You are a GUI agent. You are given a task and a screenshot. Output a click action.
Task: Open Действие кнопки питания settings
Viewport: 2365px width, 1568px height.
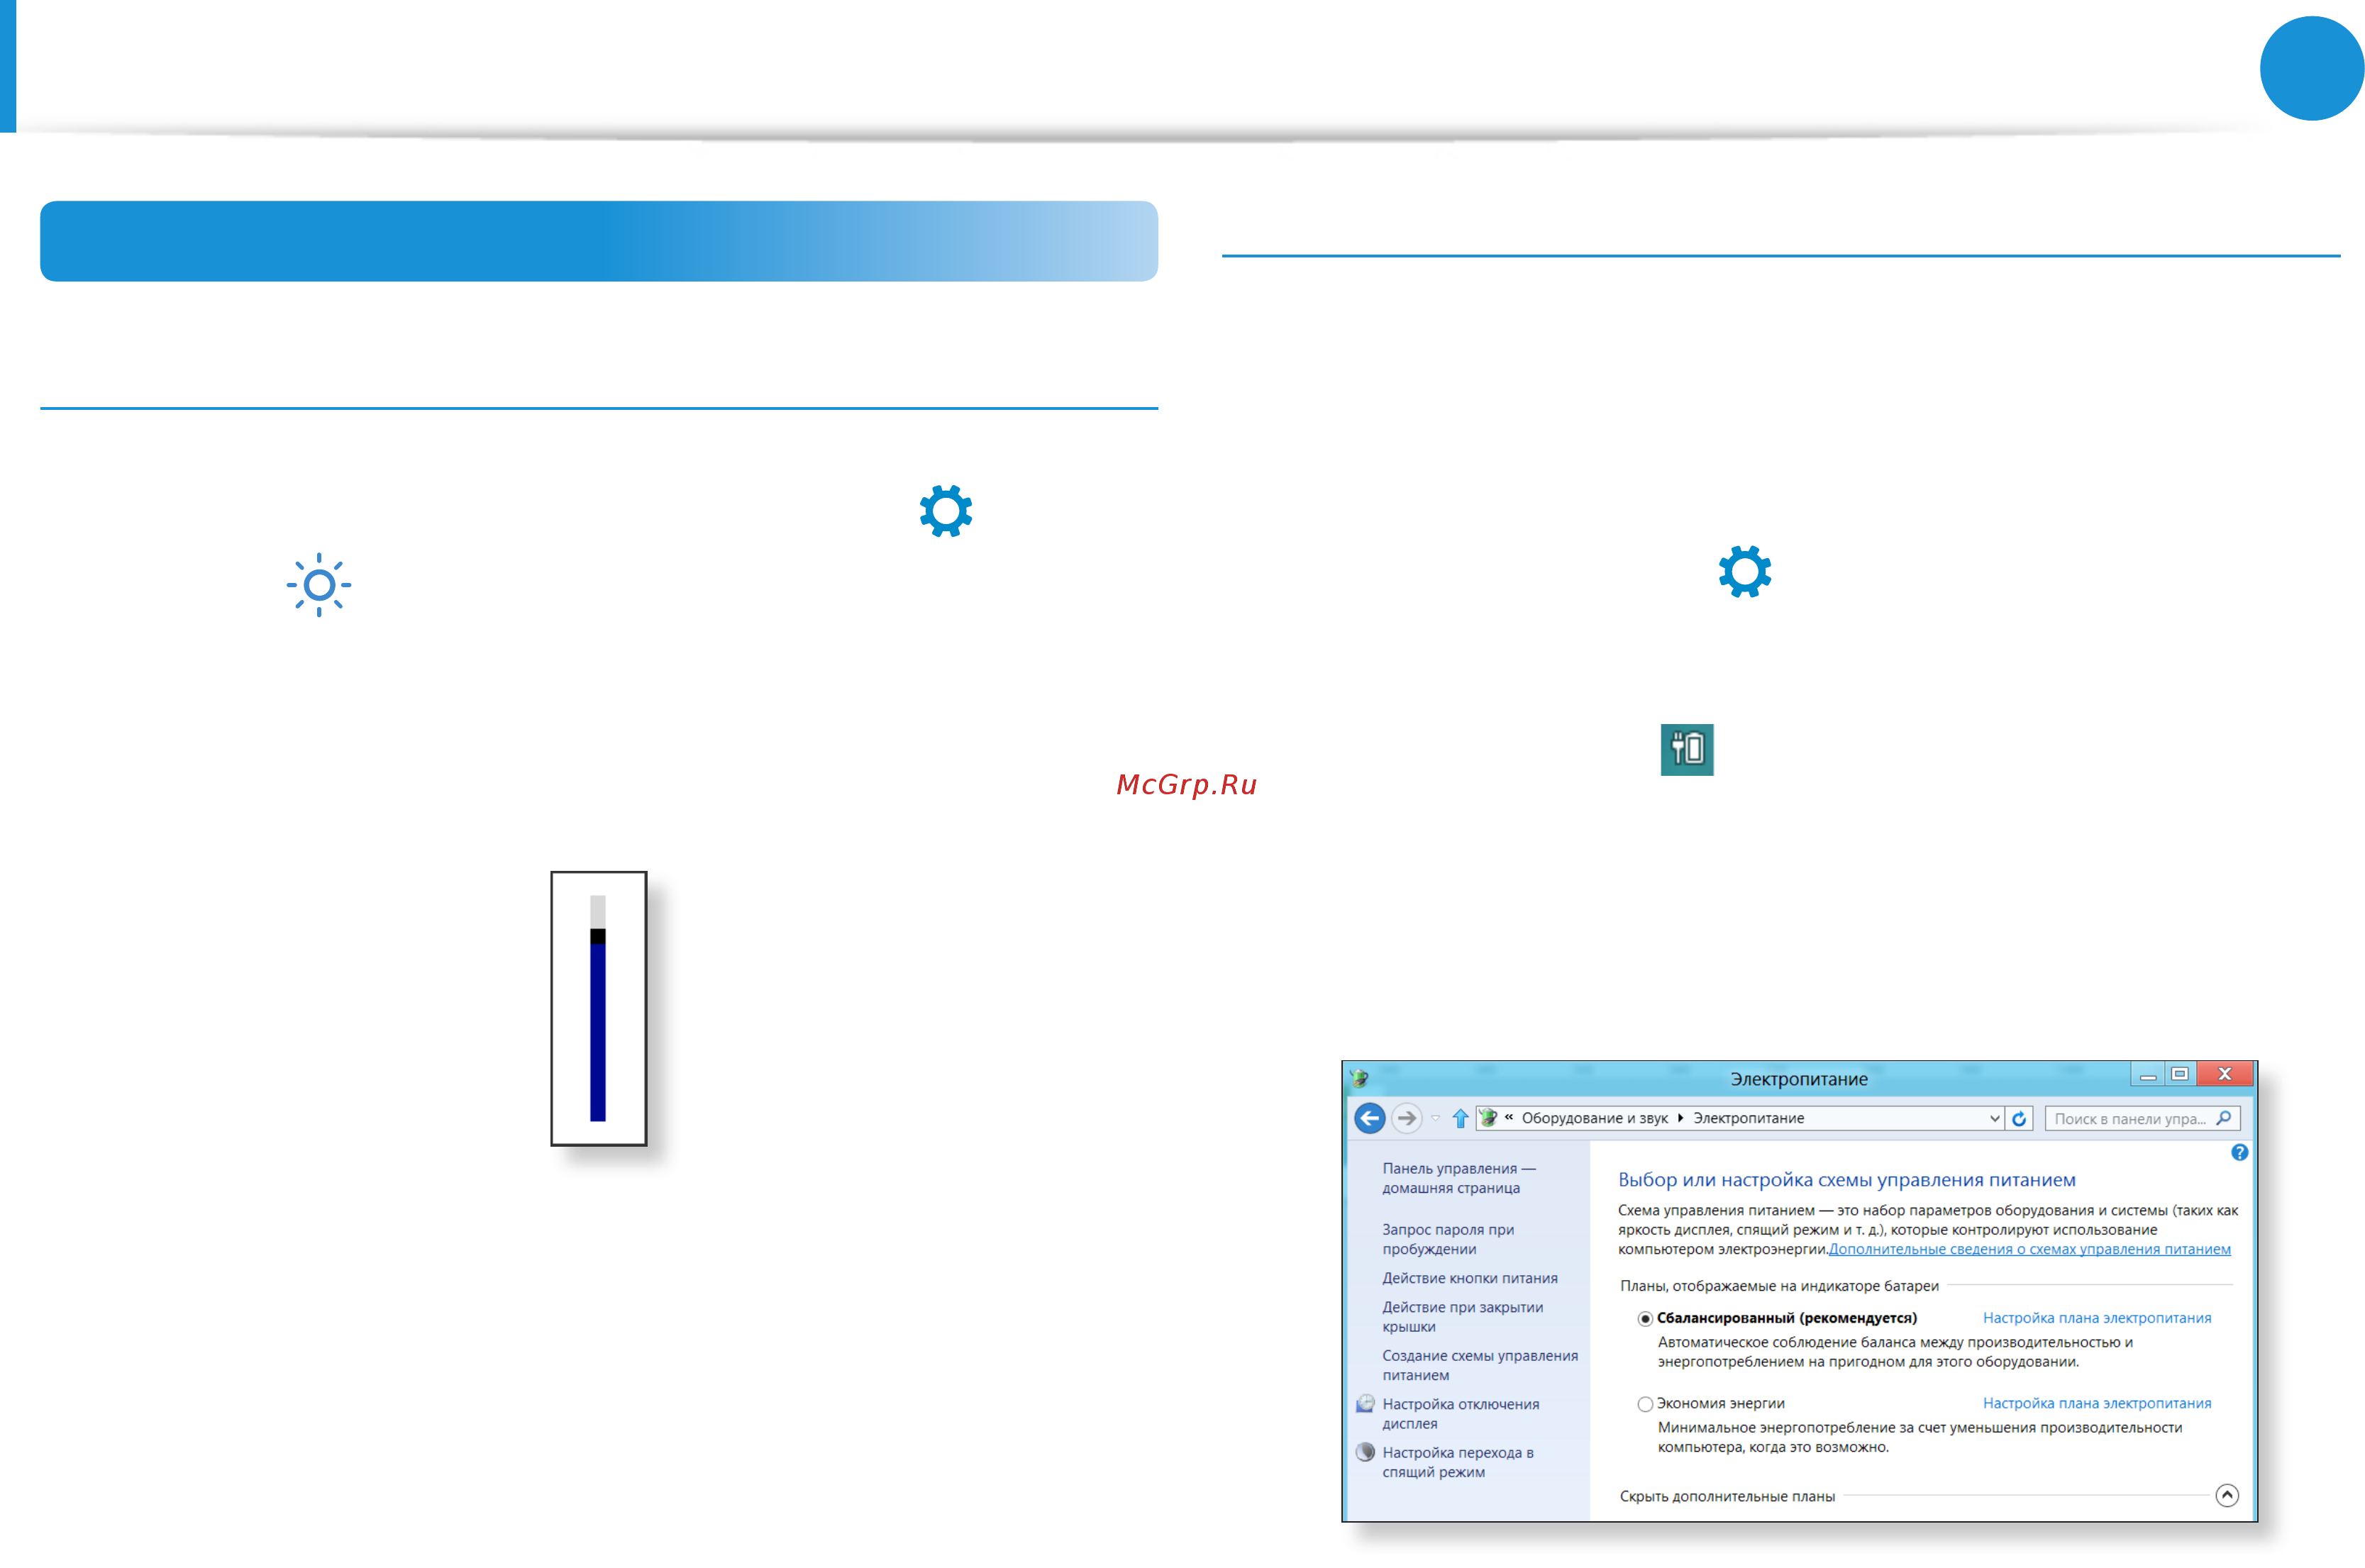1469,1278
